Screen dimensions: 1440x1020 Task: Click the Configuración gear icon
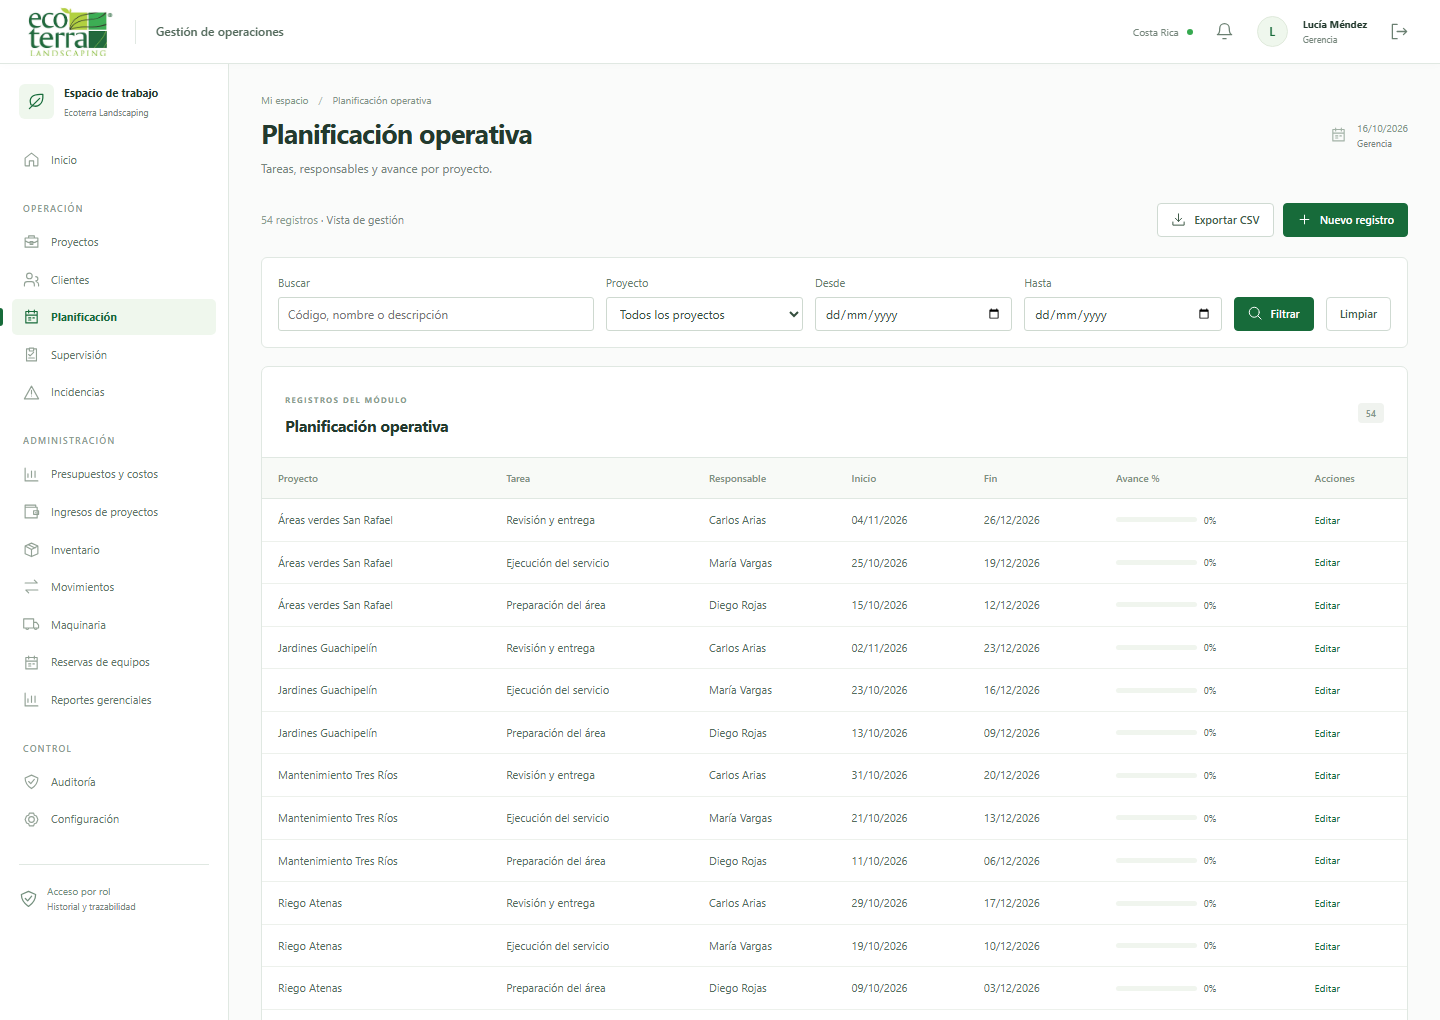tap(32, 819)
